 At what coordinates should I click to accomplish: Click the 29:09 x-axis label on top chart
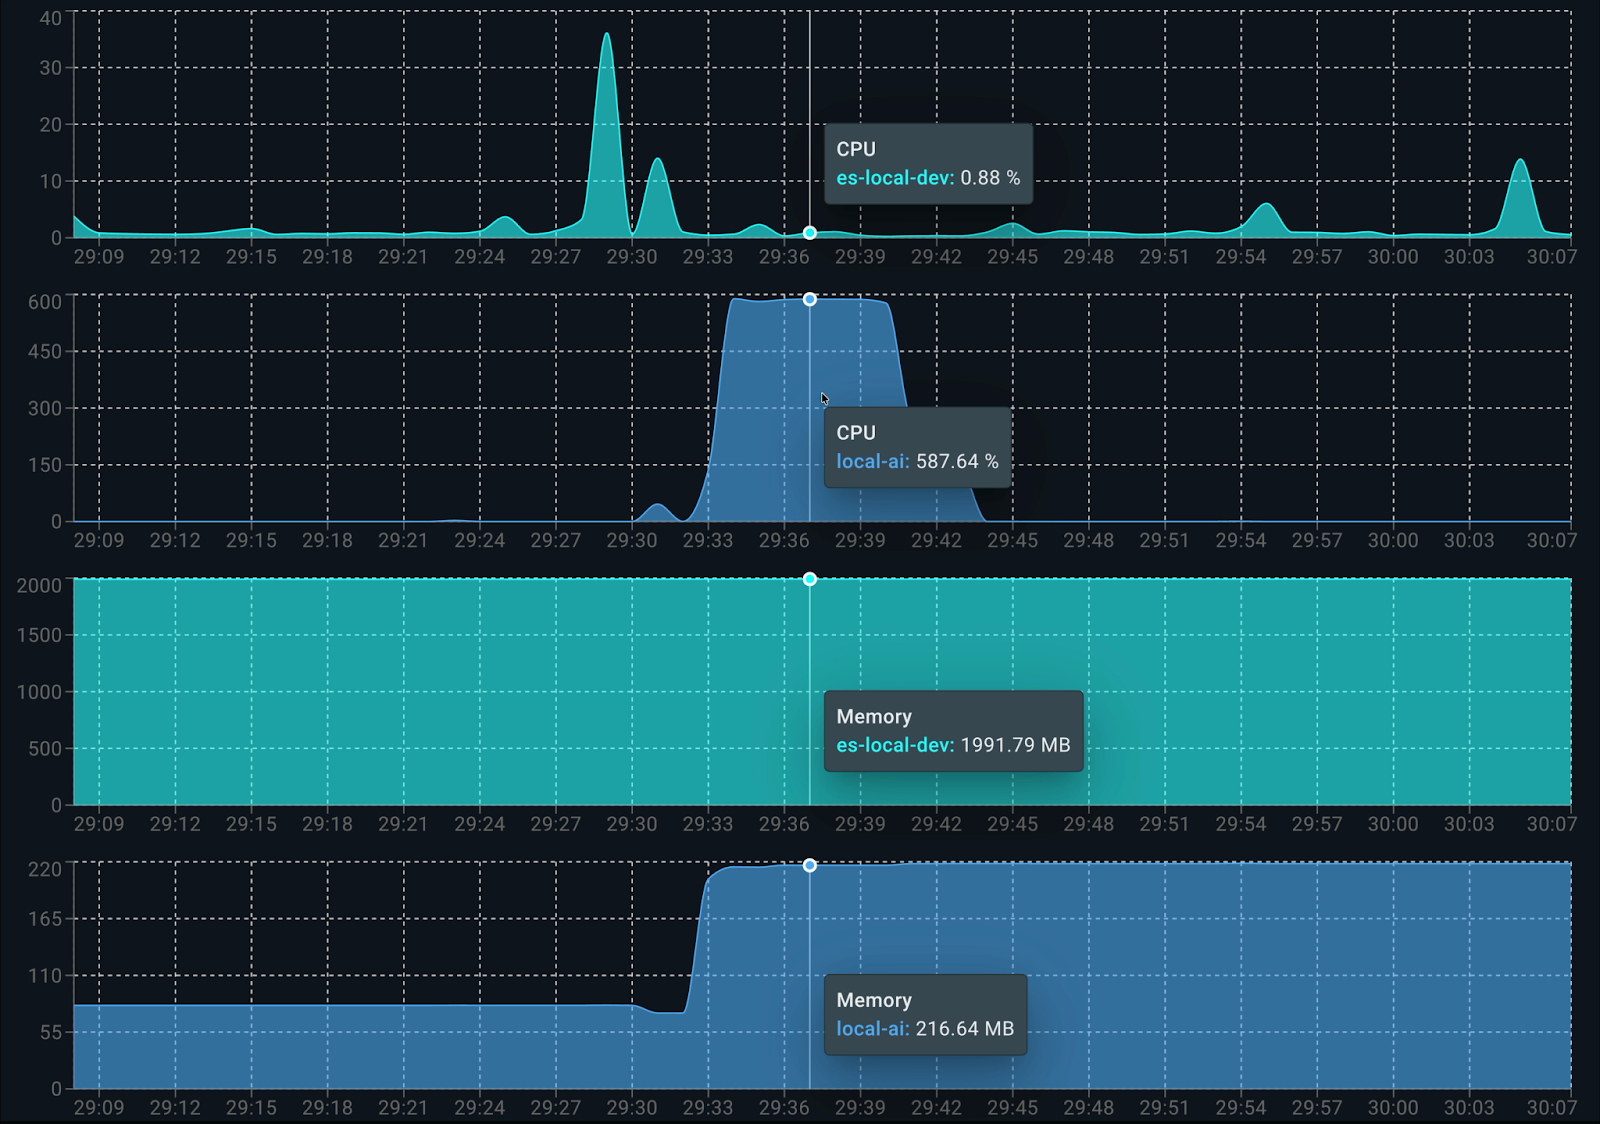tap(99, 257)
